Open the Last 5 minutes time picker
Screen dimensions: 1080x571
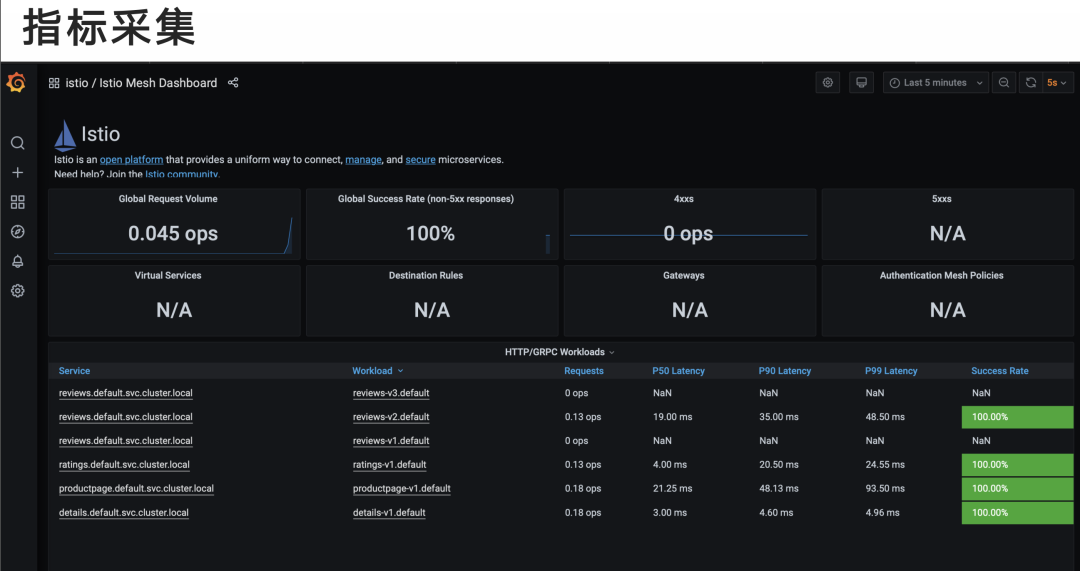tap(936, 83)
